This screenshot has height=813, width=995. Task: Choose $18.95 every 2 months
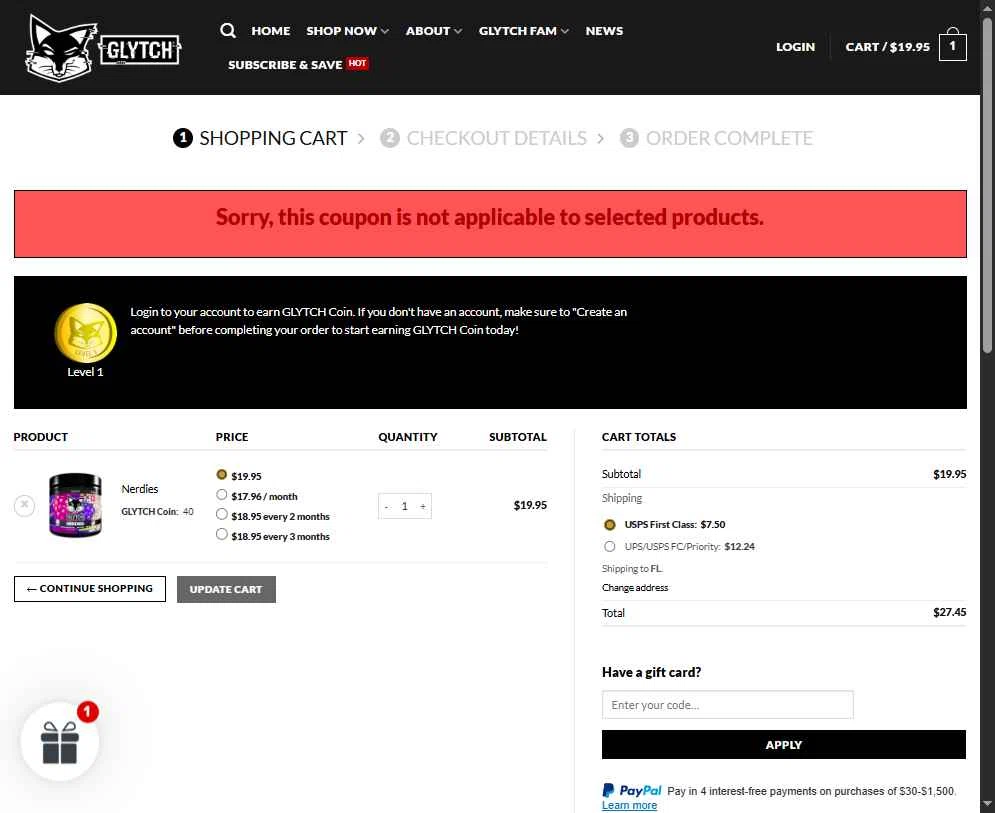pyautogui.click(x=221, y=515)
